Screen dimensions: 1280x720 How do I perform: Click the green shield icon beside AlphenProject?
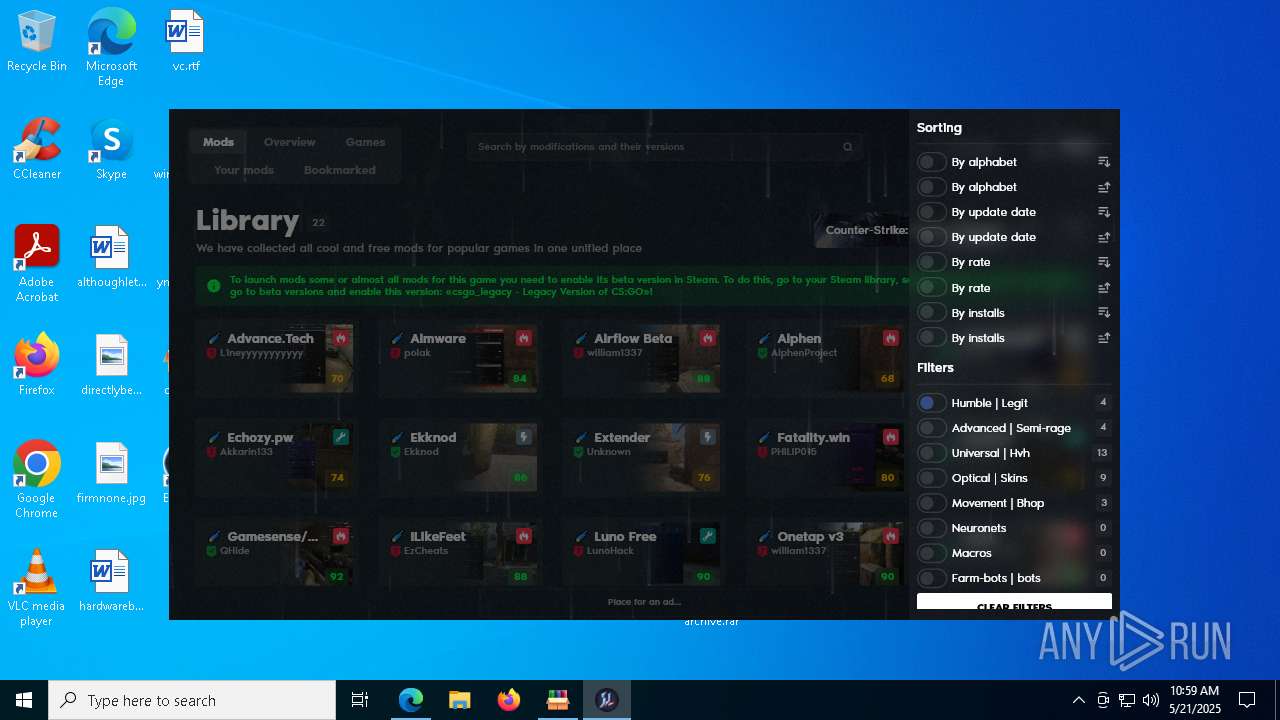[763, 353]
